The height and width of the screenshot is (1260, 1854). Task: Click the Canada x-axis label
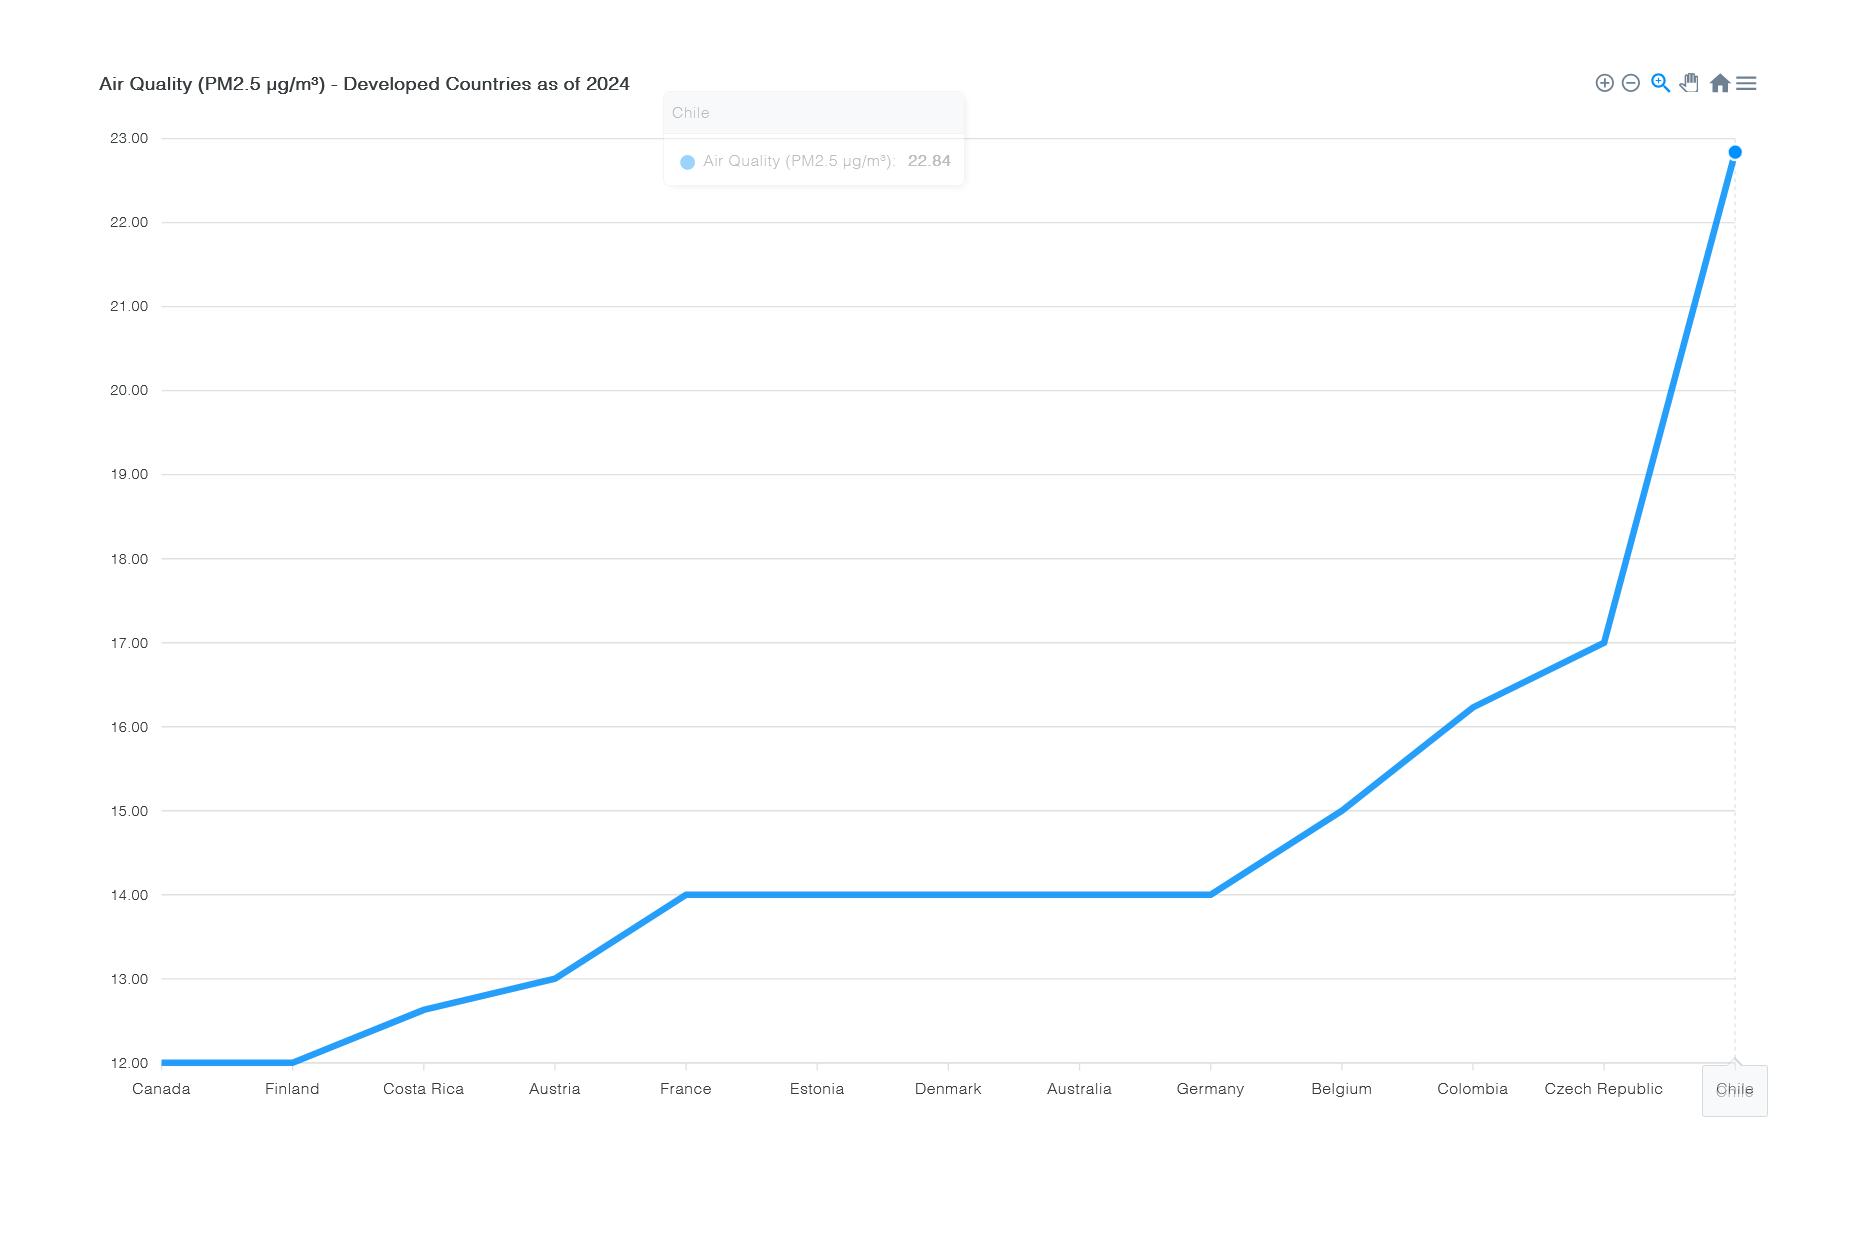tap(161, 1089)
